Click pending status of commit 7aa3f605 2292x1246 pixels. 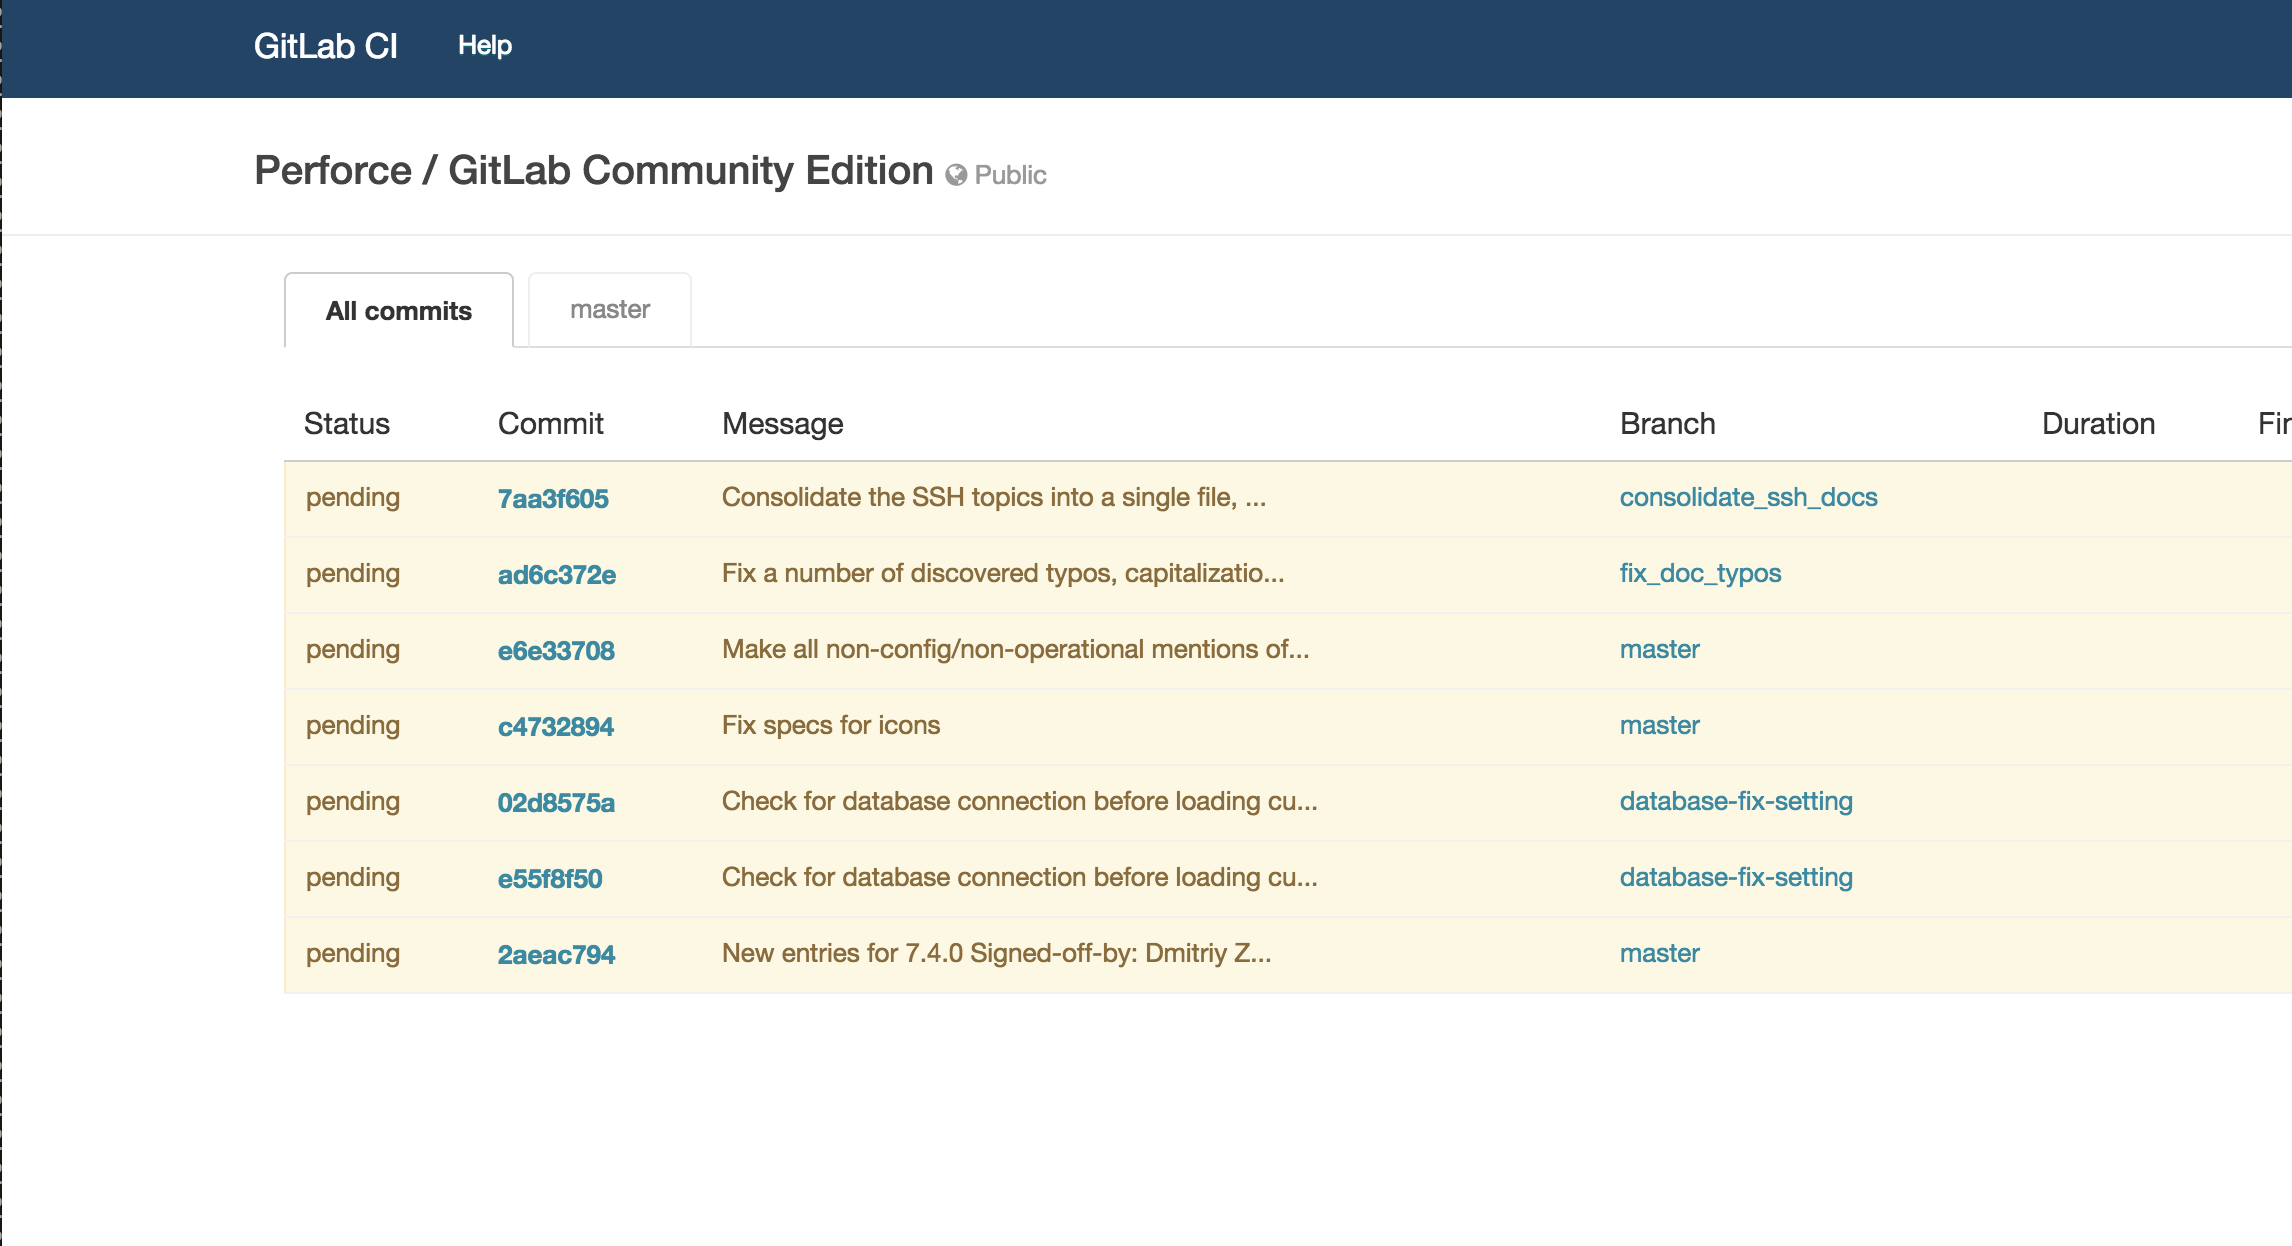pos(353,498)
